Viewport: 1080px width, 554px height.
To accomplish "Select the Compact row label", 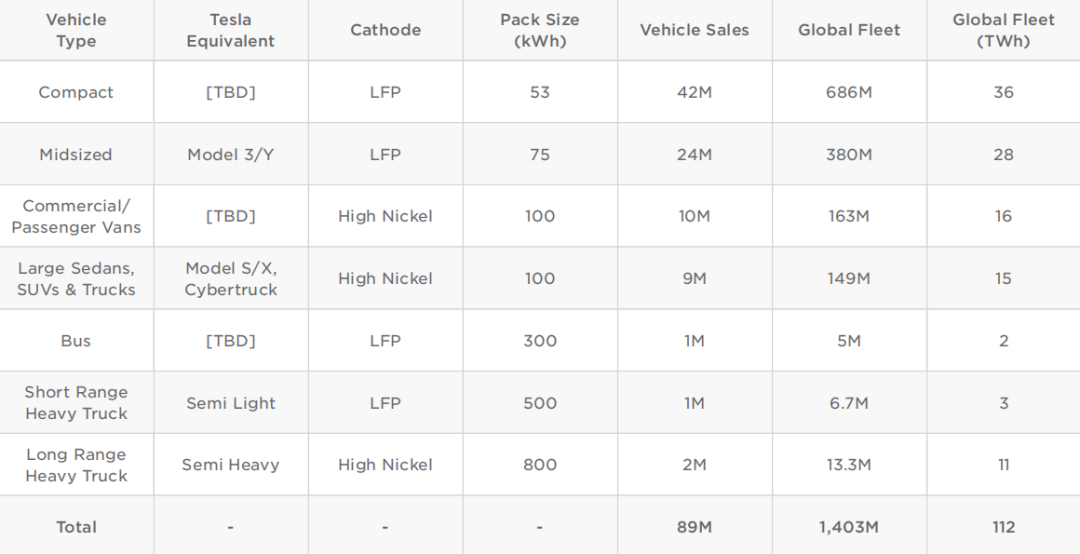I will (76, 92).
